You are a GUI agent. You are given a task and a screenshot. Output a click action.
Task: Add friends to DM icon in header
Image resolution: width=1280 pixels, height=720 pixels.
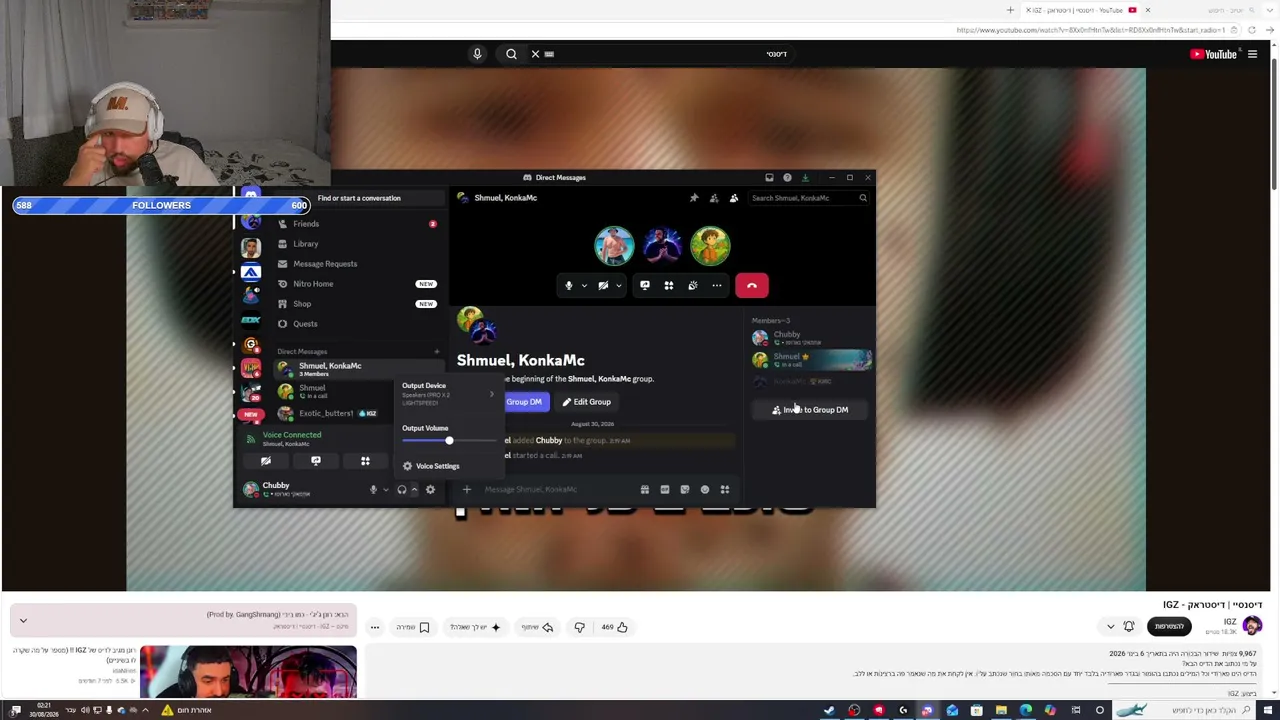click(714, 198)
